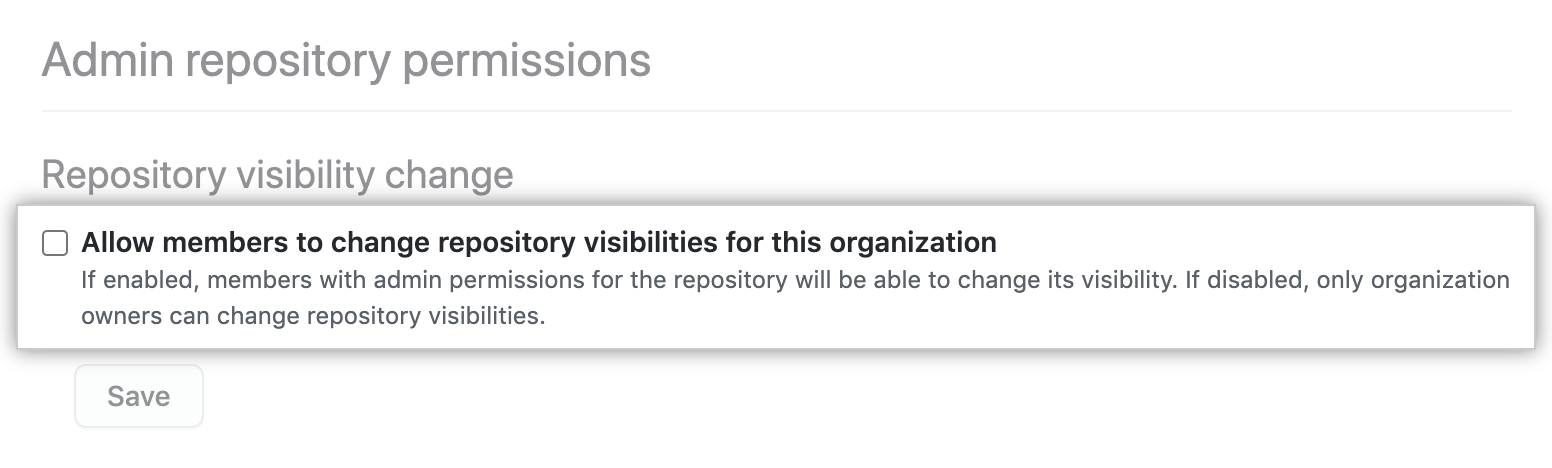Click the 'Repository visibility change' subheading
The width and height of the screenshot is (1552, 468).
pyautogui.click(x=277, y=175)
